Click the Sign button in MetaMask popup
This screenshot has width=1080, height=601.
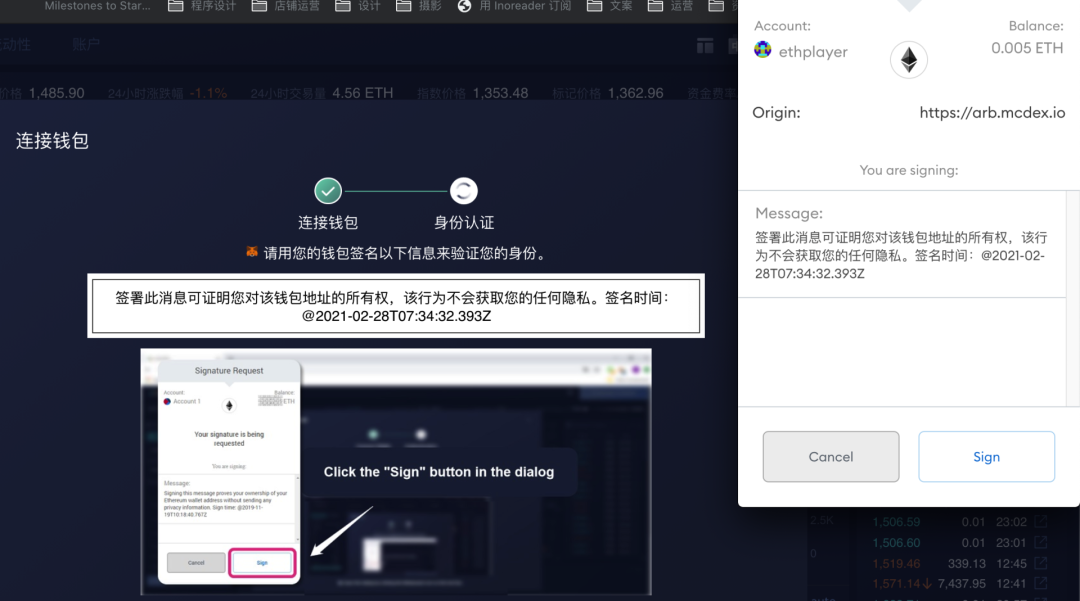(986, 457)
